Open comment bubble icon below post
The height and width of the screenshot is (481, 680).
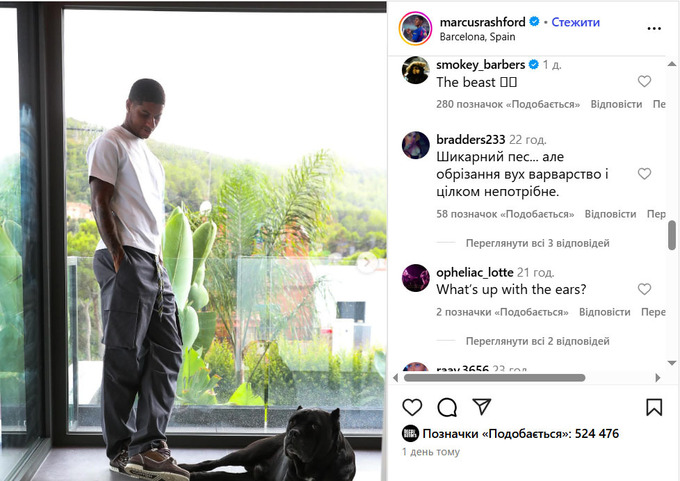click(x=447, y=407)
